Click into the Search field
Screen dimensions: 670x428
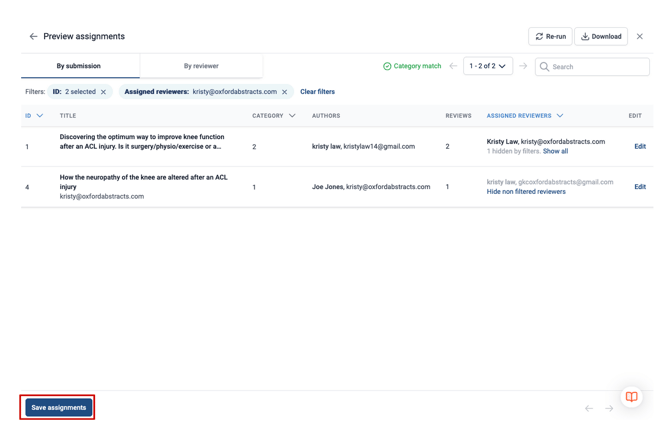(x=598, y=67)
